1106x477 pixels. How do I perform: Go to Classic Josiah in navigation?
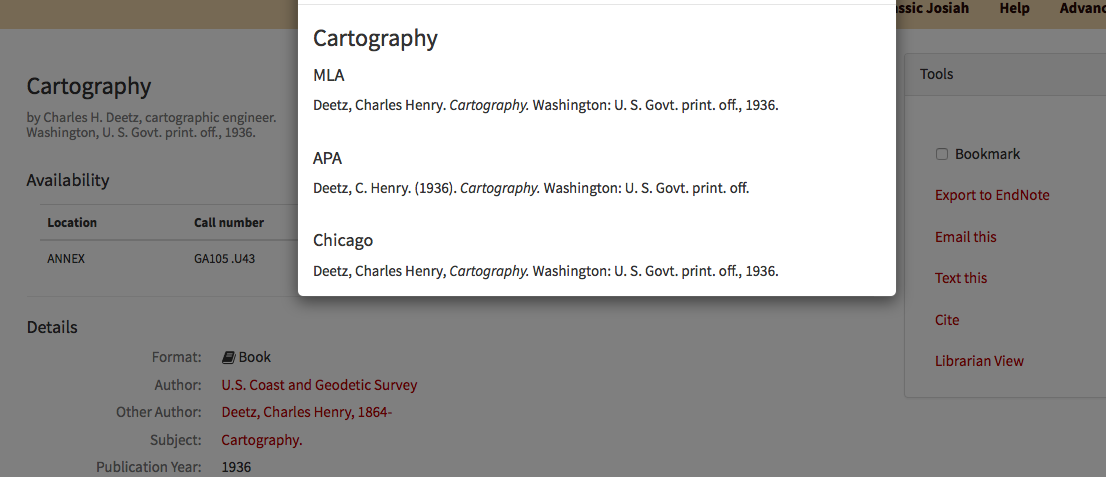click(x=932, y=9)
